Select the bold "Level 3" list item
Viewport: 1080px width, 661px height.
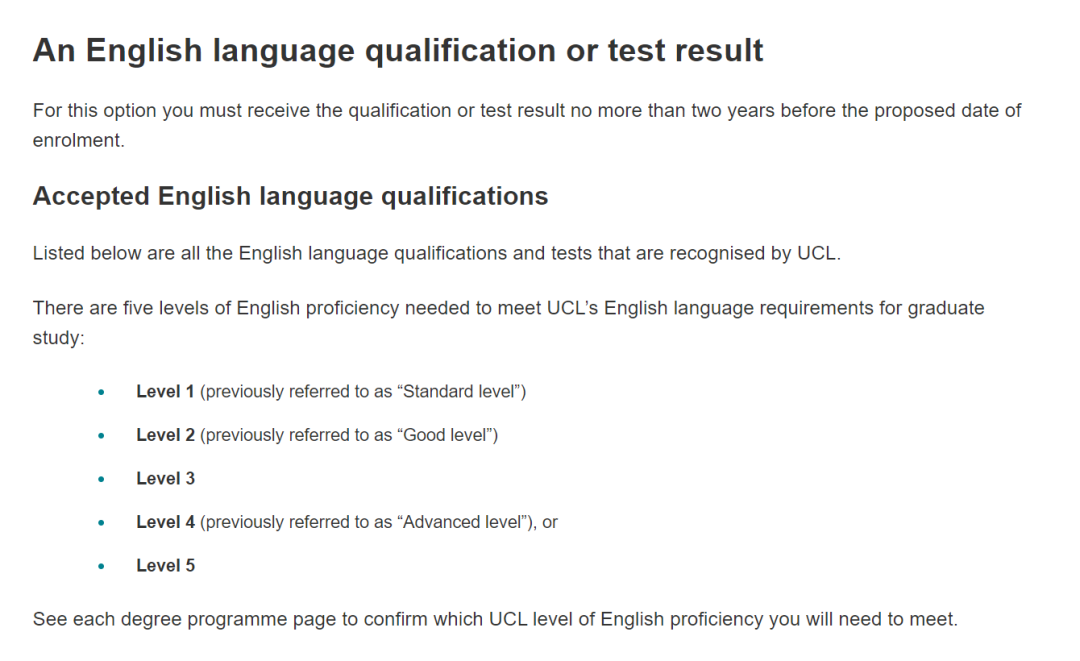pyautogui.click(x=165, y=479)
